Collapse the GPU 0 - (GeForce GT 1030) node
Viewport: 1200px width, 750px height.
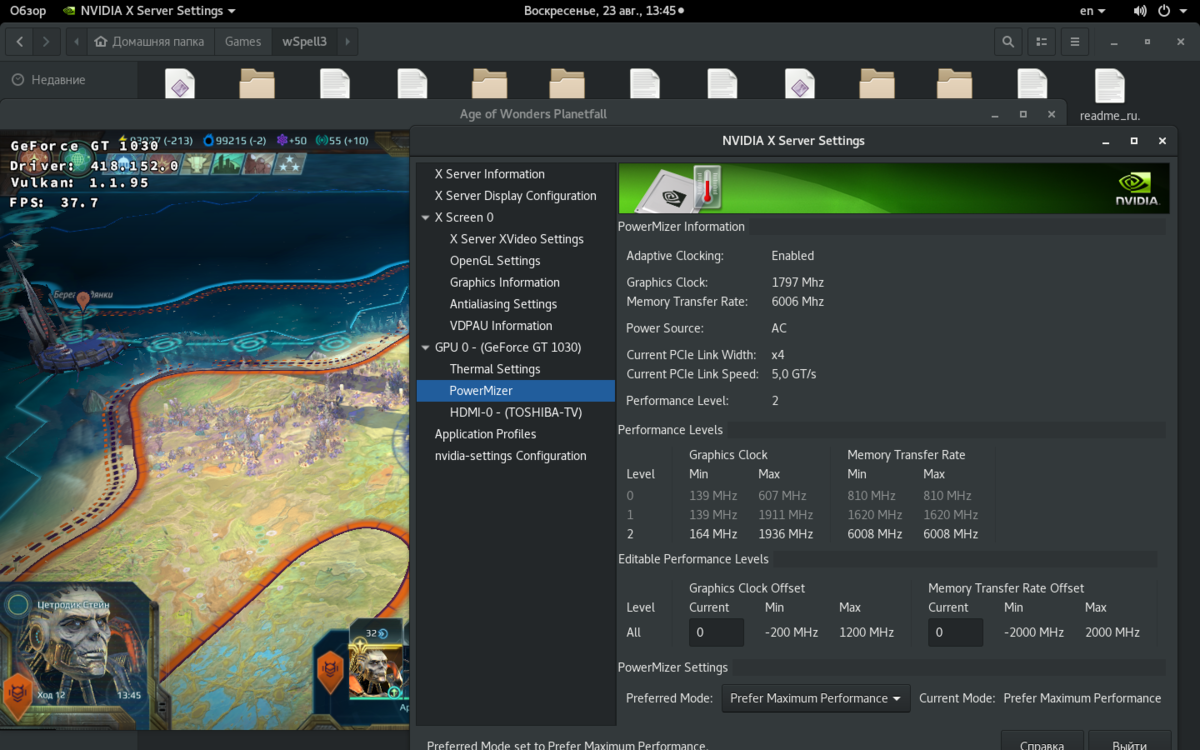425,348
